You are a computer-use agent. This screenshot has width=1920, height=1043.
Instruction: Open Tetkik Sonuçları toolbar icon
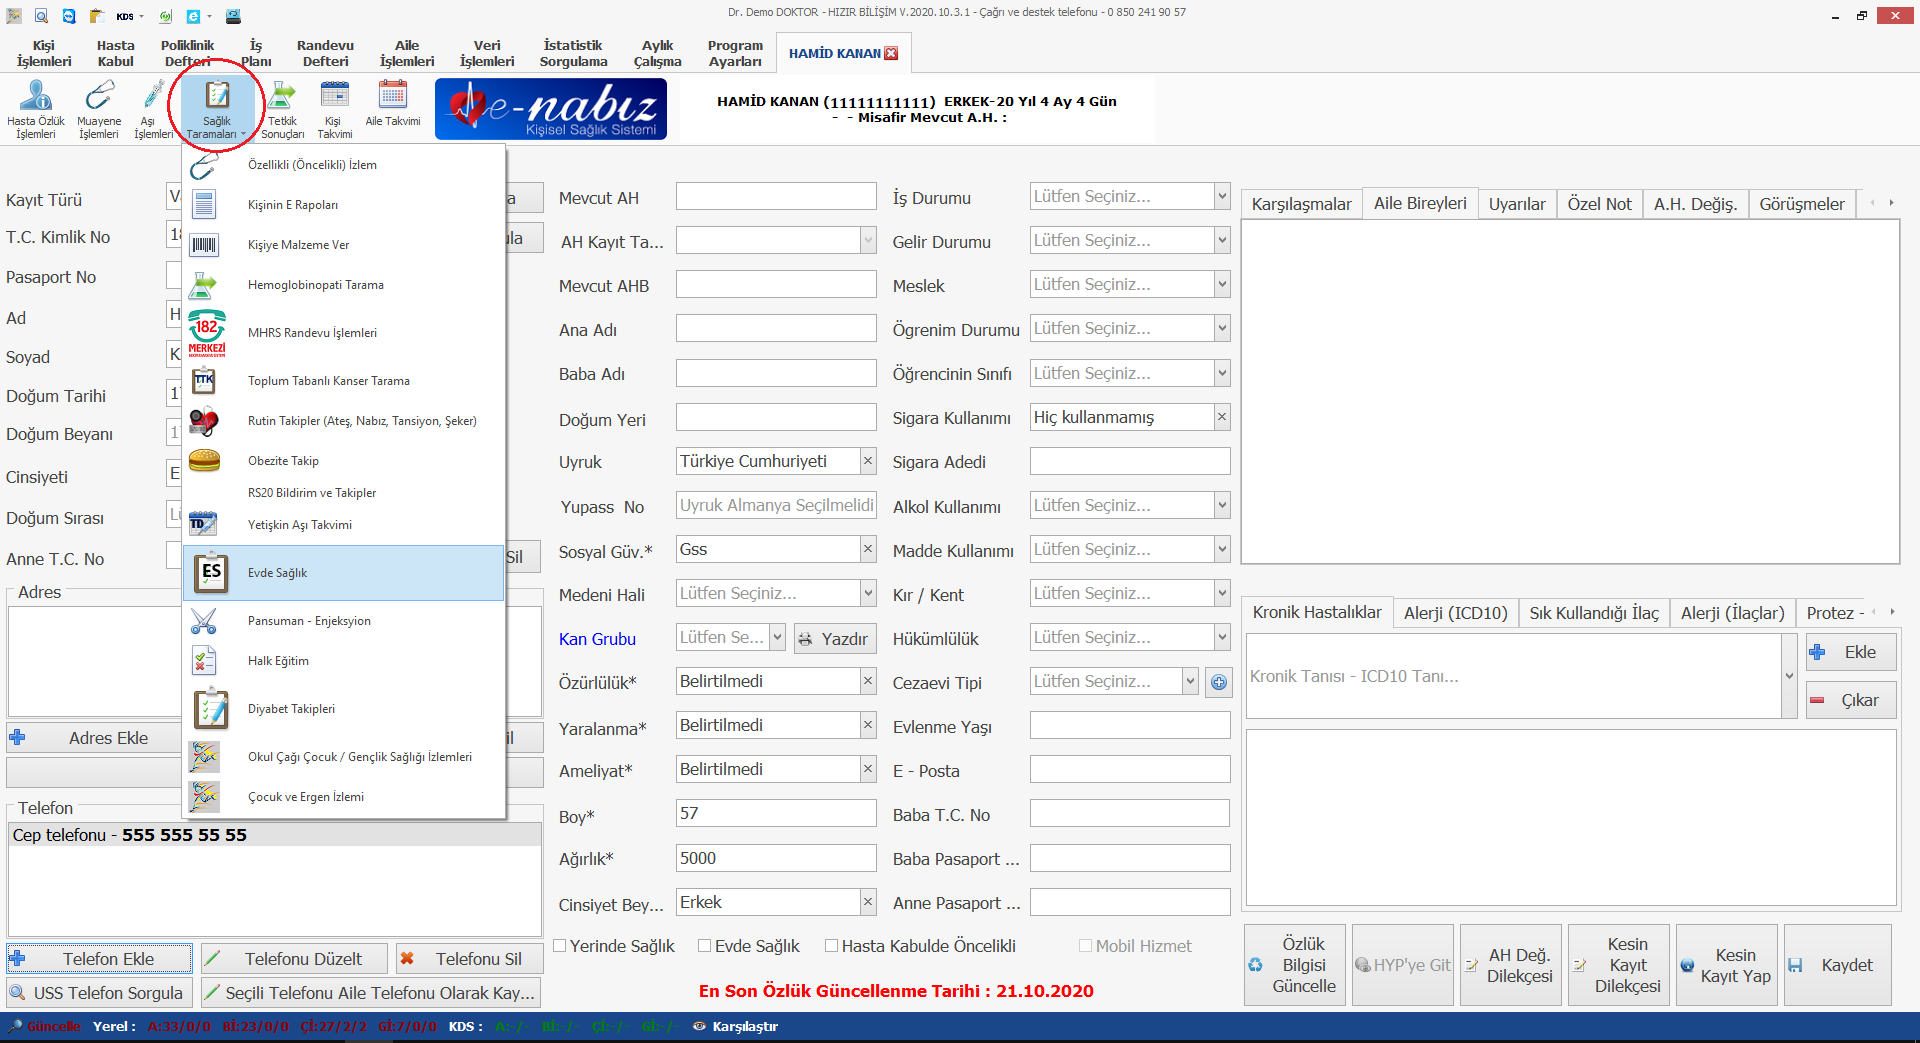click(x=282, y=108)
